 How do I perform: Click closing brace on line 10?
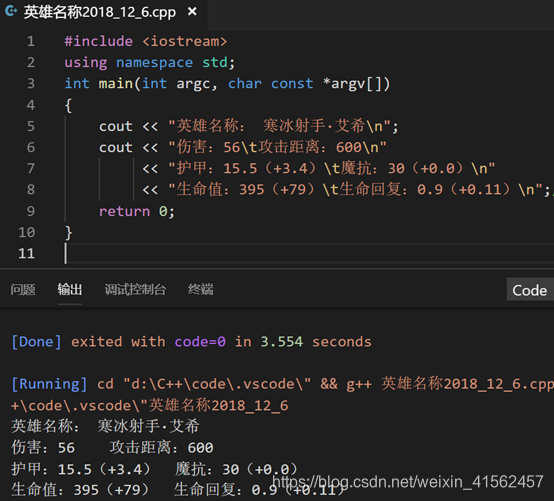point(69,232)
